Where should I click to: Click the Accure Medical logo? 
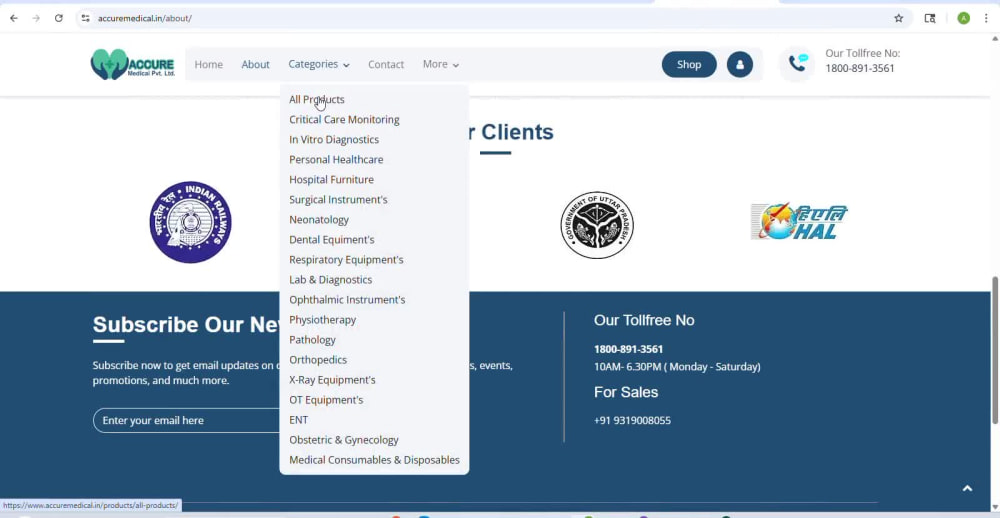point(133,64)
